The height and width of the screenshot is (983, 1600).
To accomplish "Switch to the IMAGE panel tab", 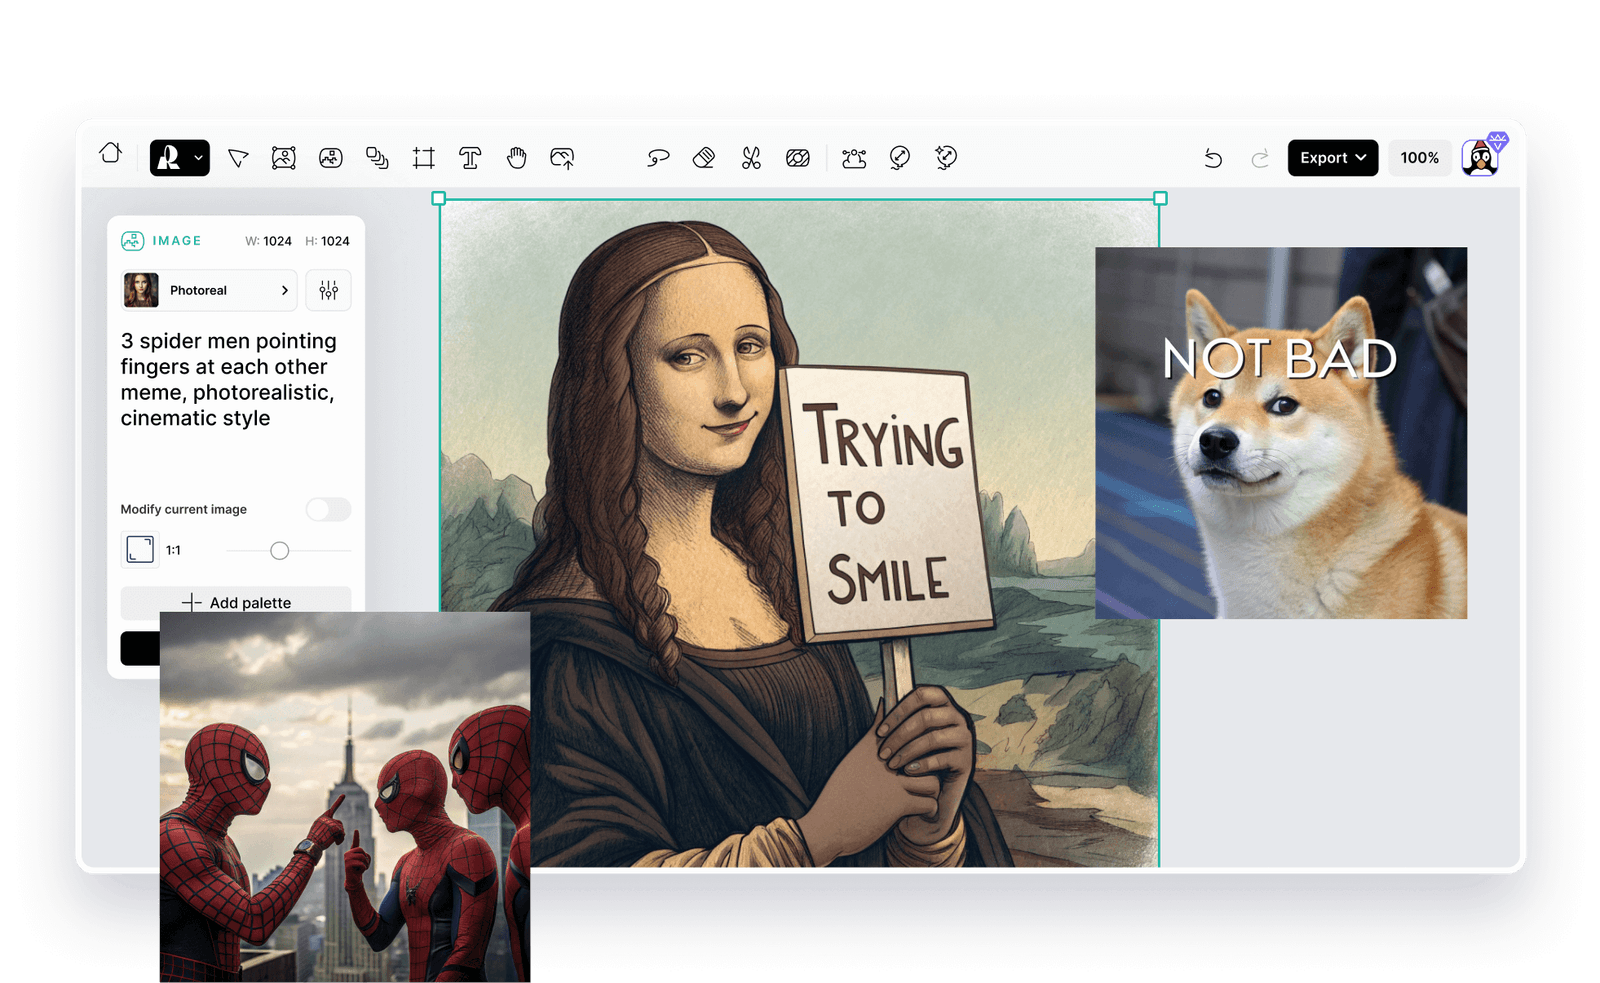I will pos(161,241).
